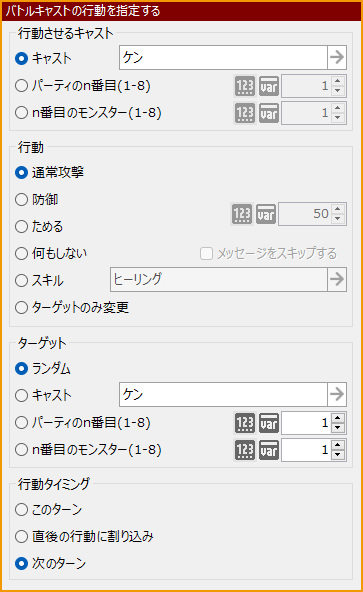
Task: Choose target パーティのn番目(1-8) option
Action: click(83, 423)
